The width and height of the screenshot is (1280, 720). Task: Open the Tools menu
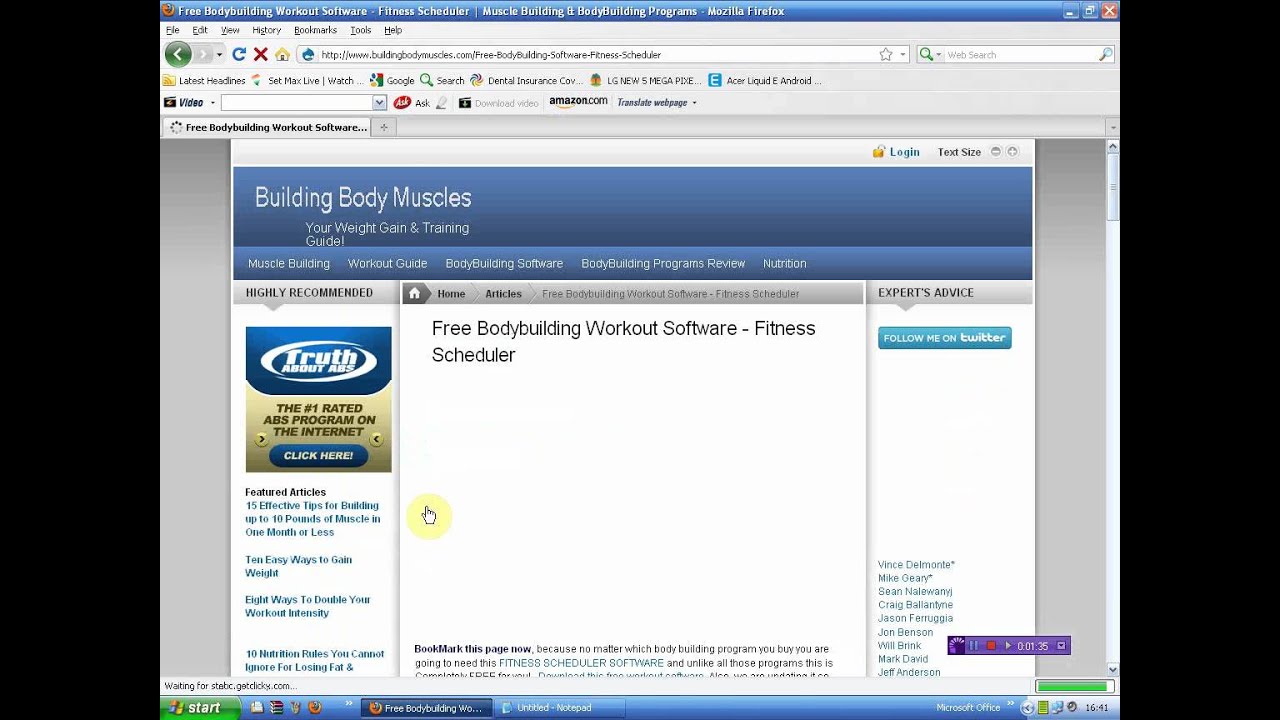(360, 30)
